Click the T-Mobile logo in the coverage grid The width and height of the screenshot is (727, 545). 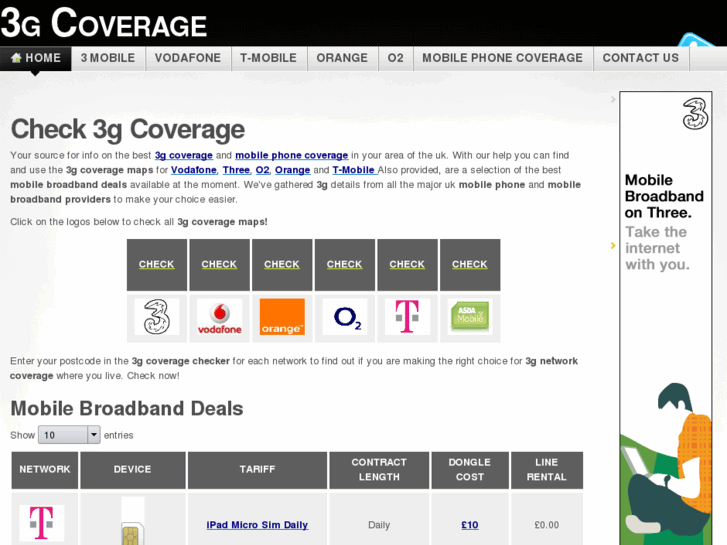(x=407, y=317)
